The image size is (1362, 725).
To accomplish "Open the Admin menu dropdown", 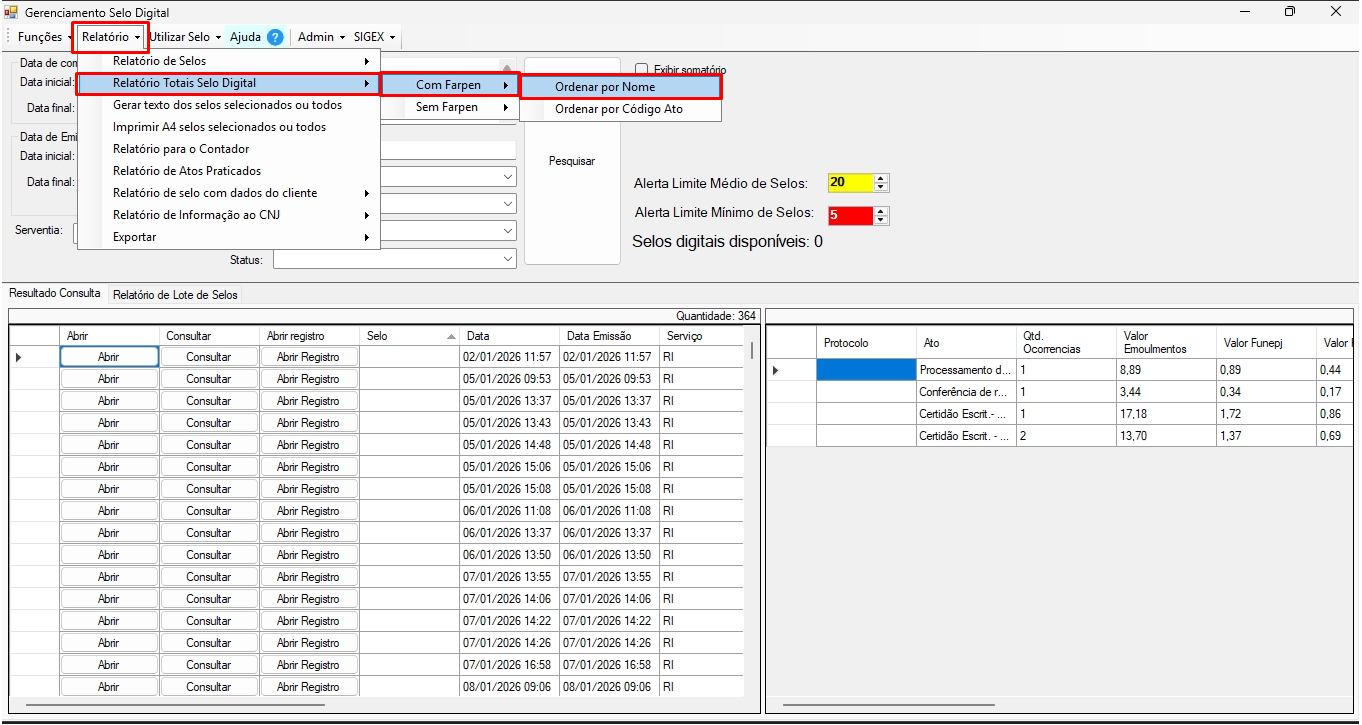I will 320,37.
